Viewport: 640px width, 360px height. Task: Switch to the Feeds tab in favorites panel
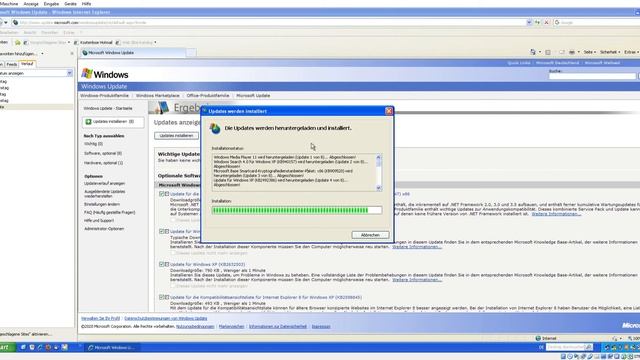coord(12,64)
